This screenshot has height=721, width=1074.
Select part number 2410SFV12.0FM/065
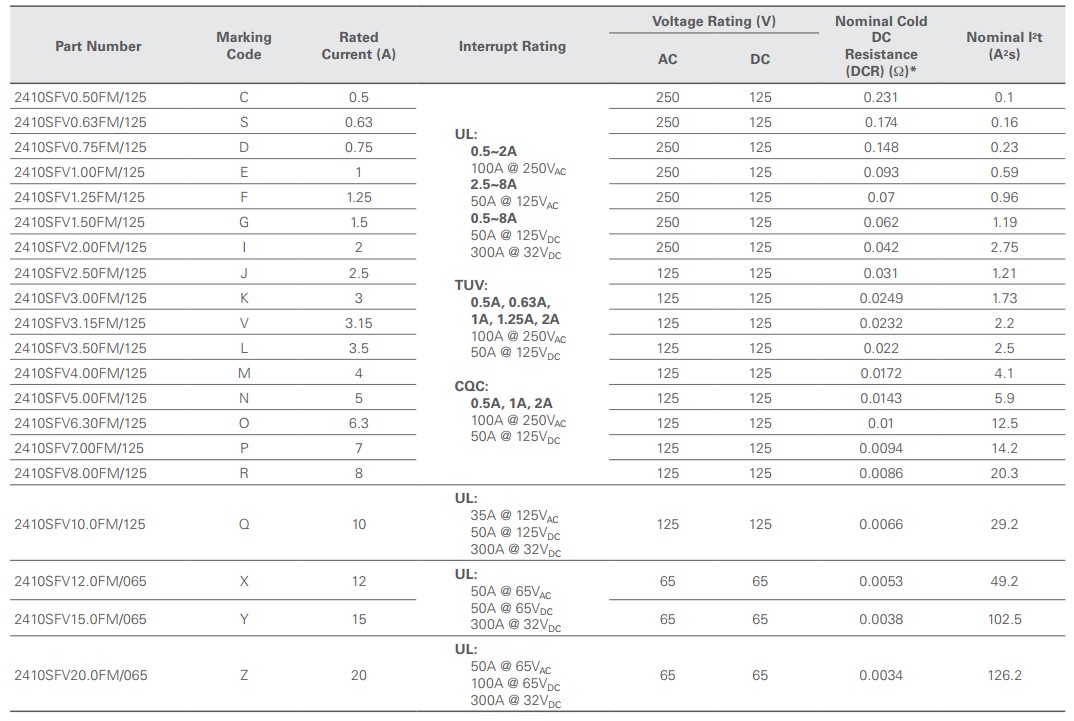[80, 581]
